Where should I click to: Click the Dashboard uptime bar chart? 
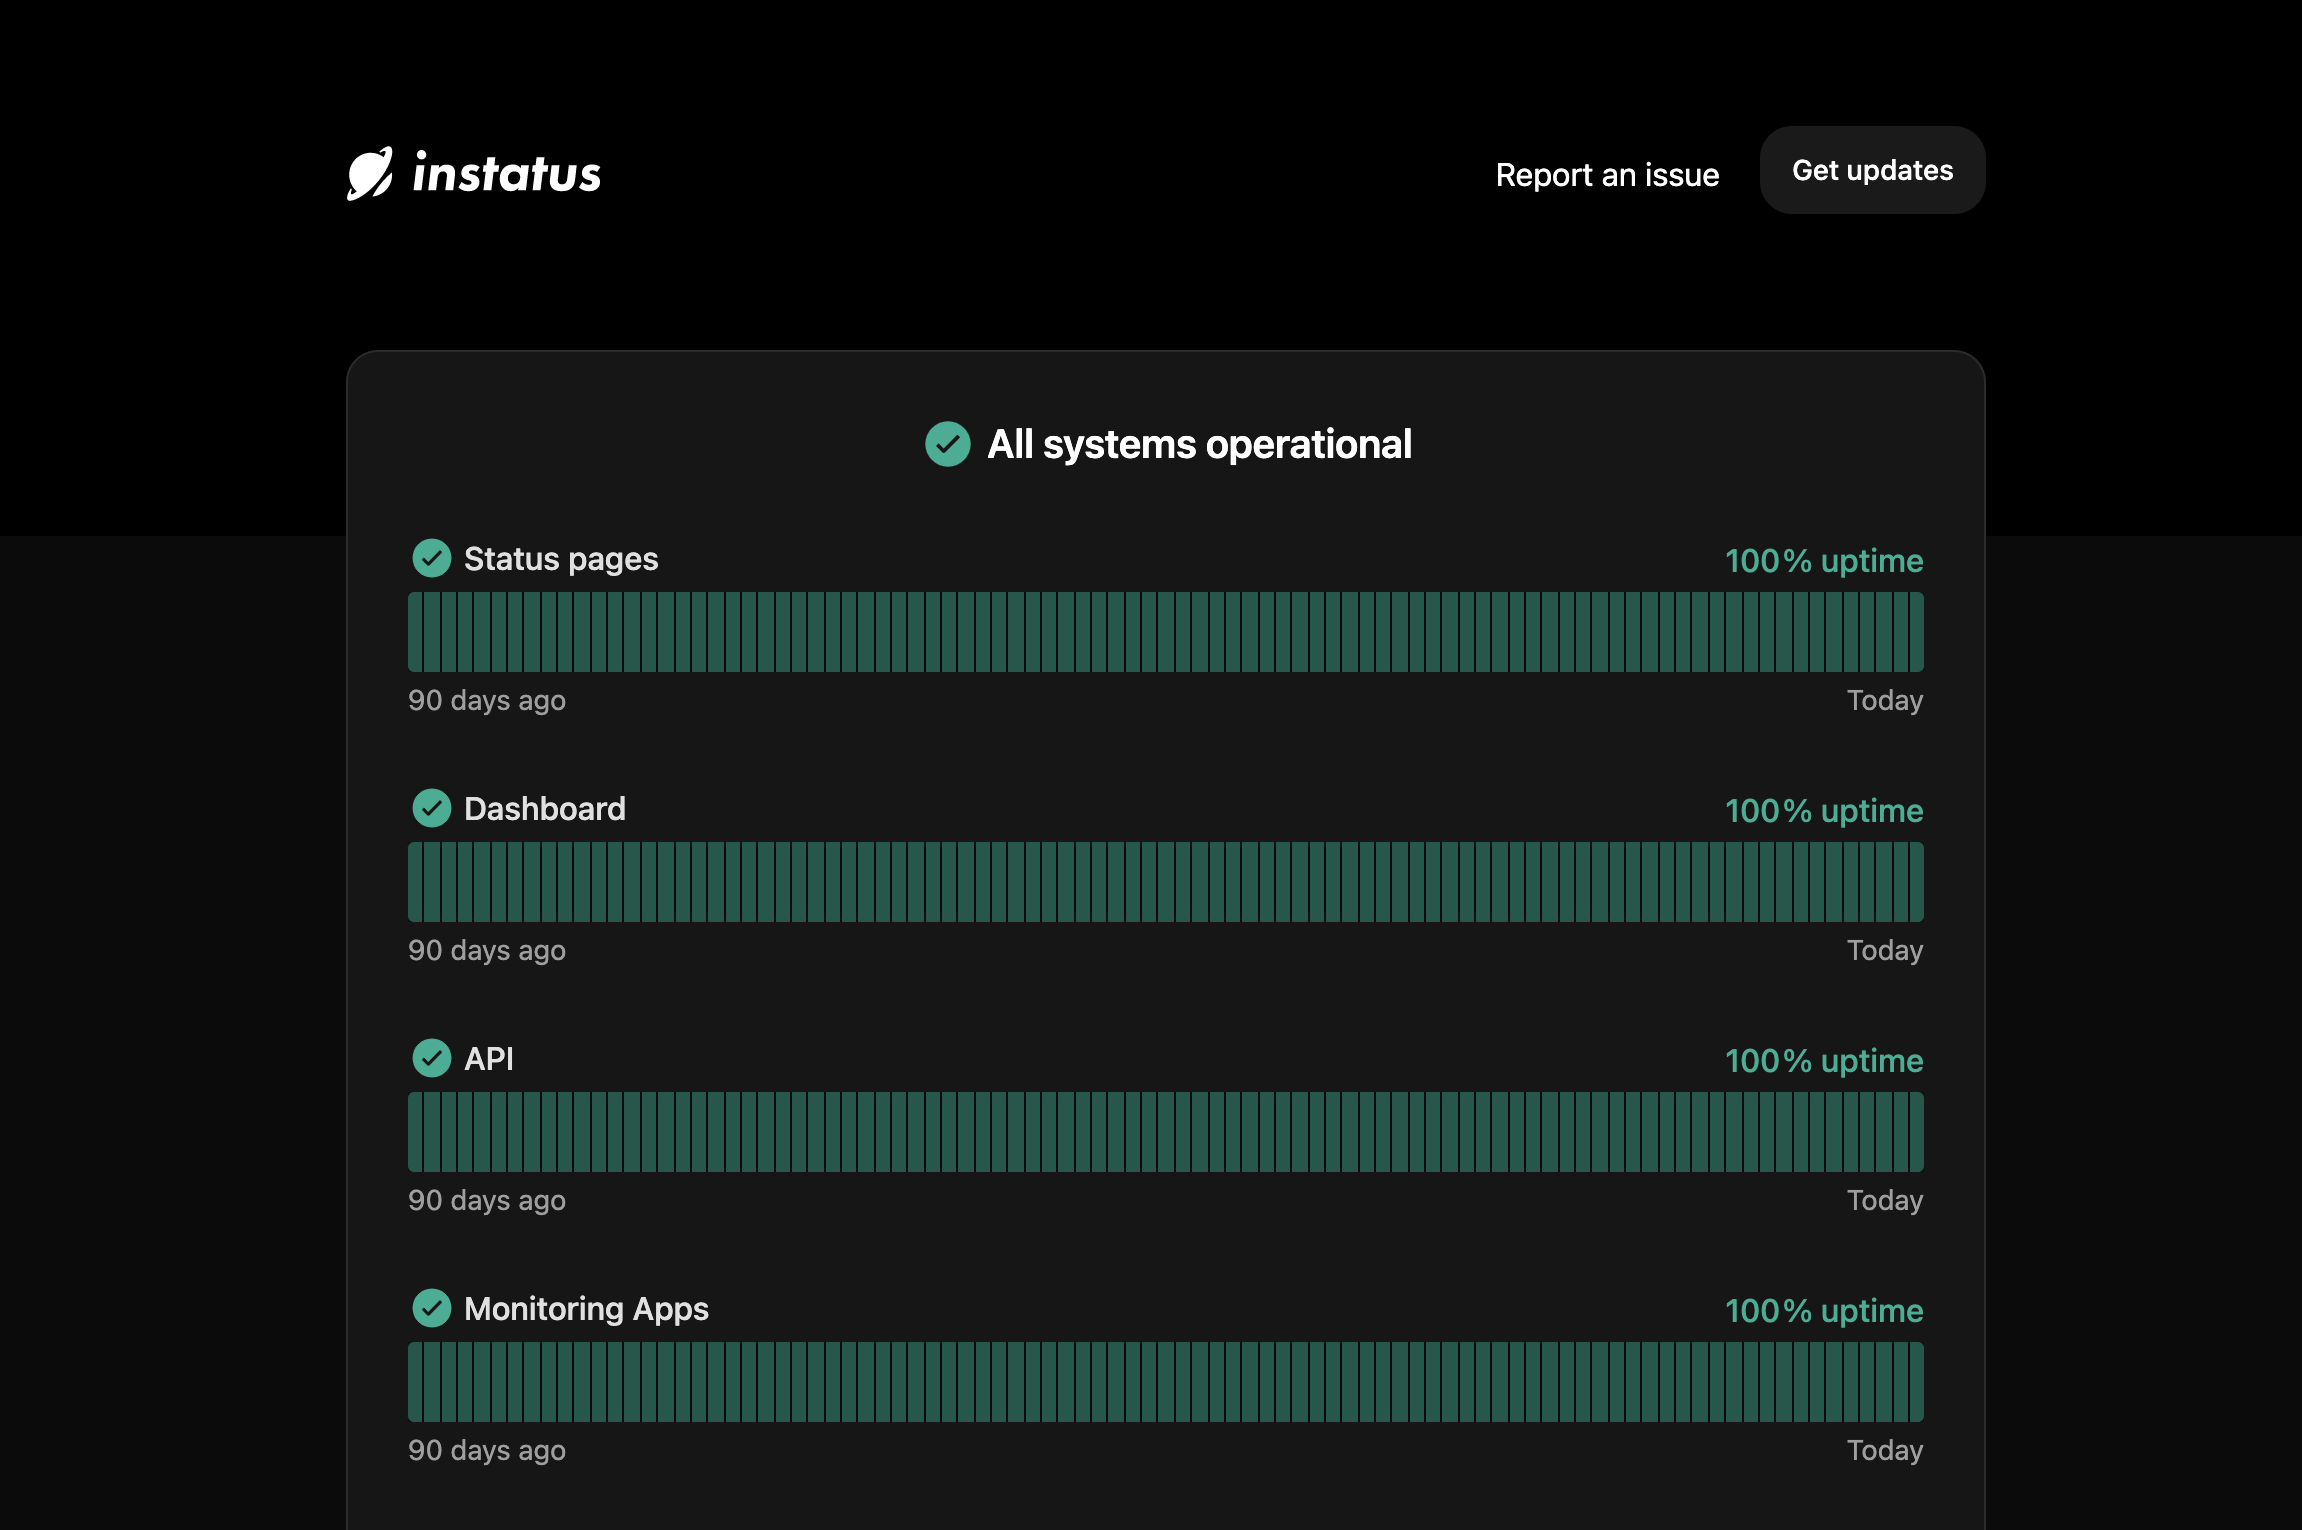(1166, 882)
